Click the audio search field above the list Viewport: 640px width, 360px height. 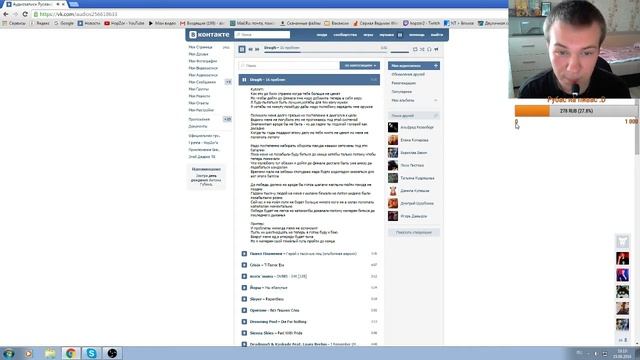tap(289, 66)
